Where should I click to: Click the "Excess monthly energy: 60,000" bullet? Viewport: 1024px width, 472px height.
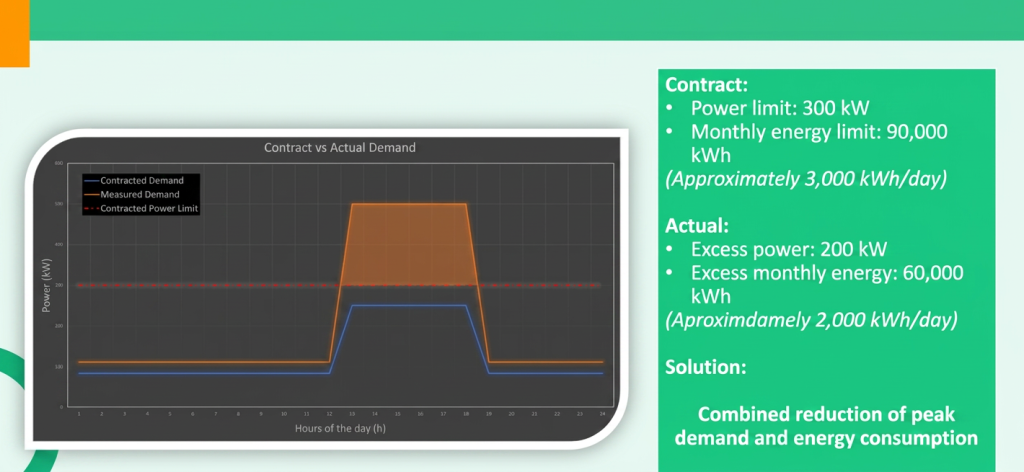point(827,273)
